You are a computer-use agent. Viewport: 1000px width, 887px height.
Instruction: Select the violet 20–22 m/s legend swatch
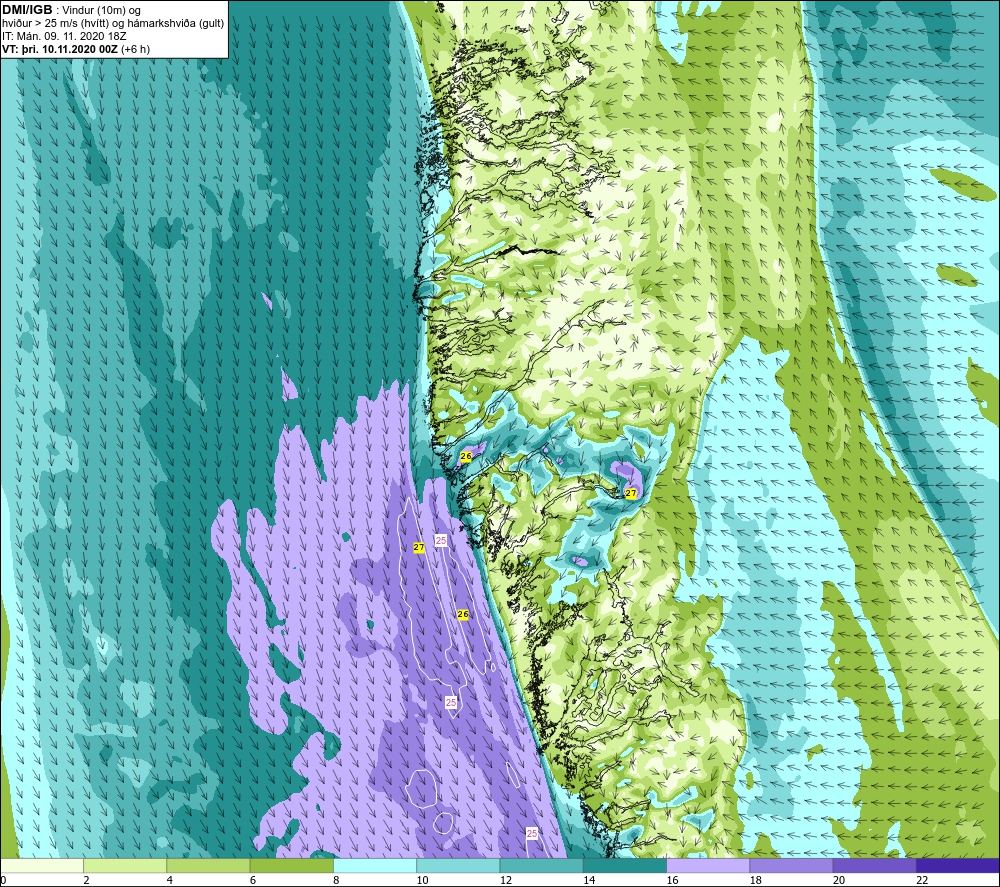[874, 865]
